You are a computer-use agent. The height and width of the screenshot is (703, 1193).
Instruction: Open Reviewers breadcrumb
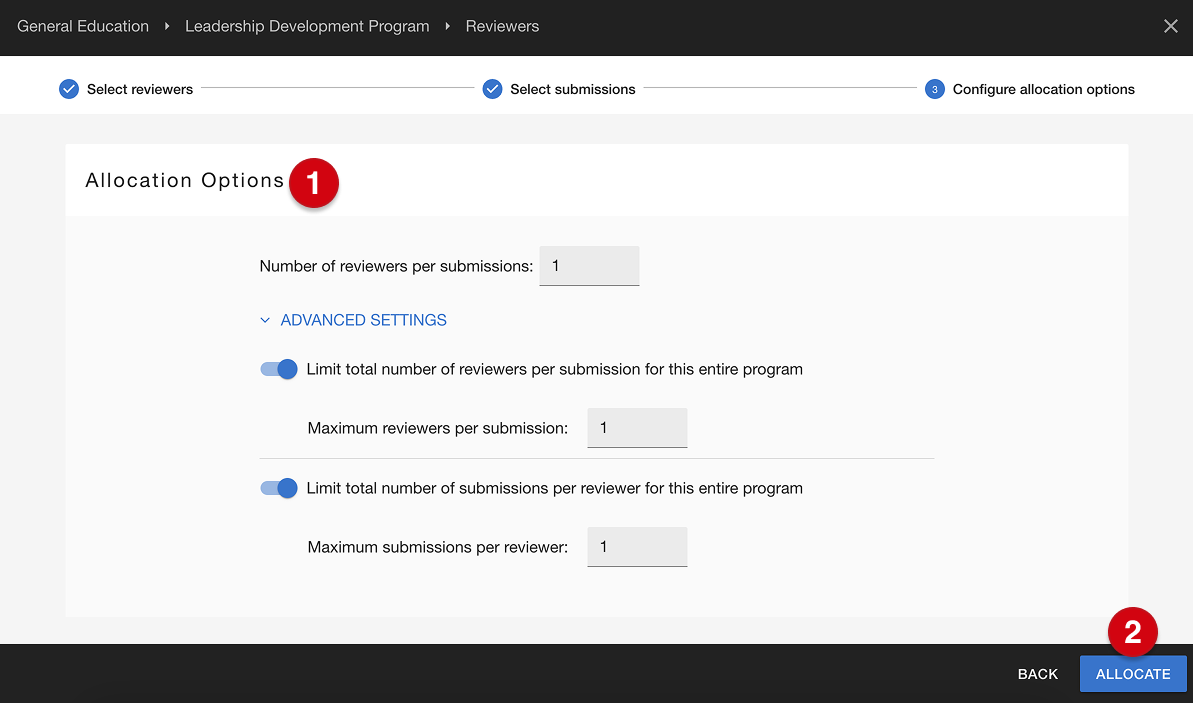(x=502, y=27)
